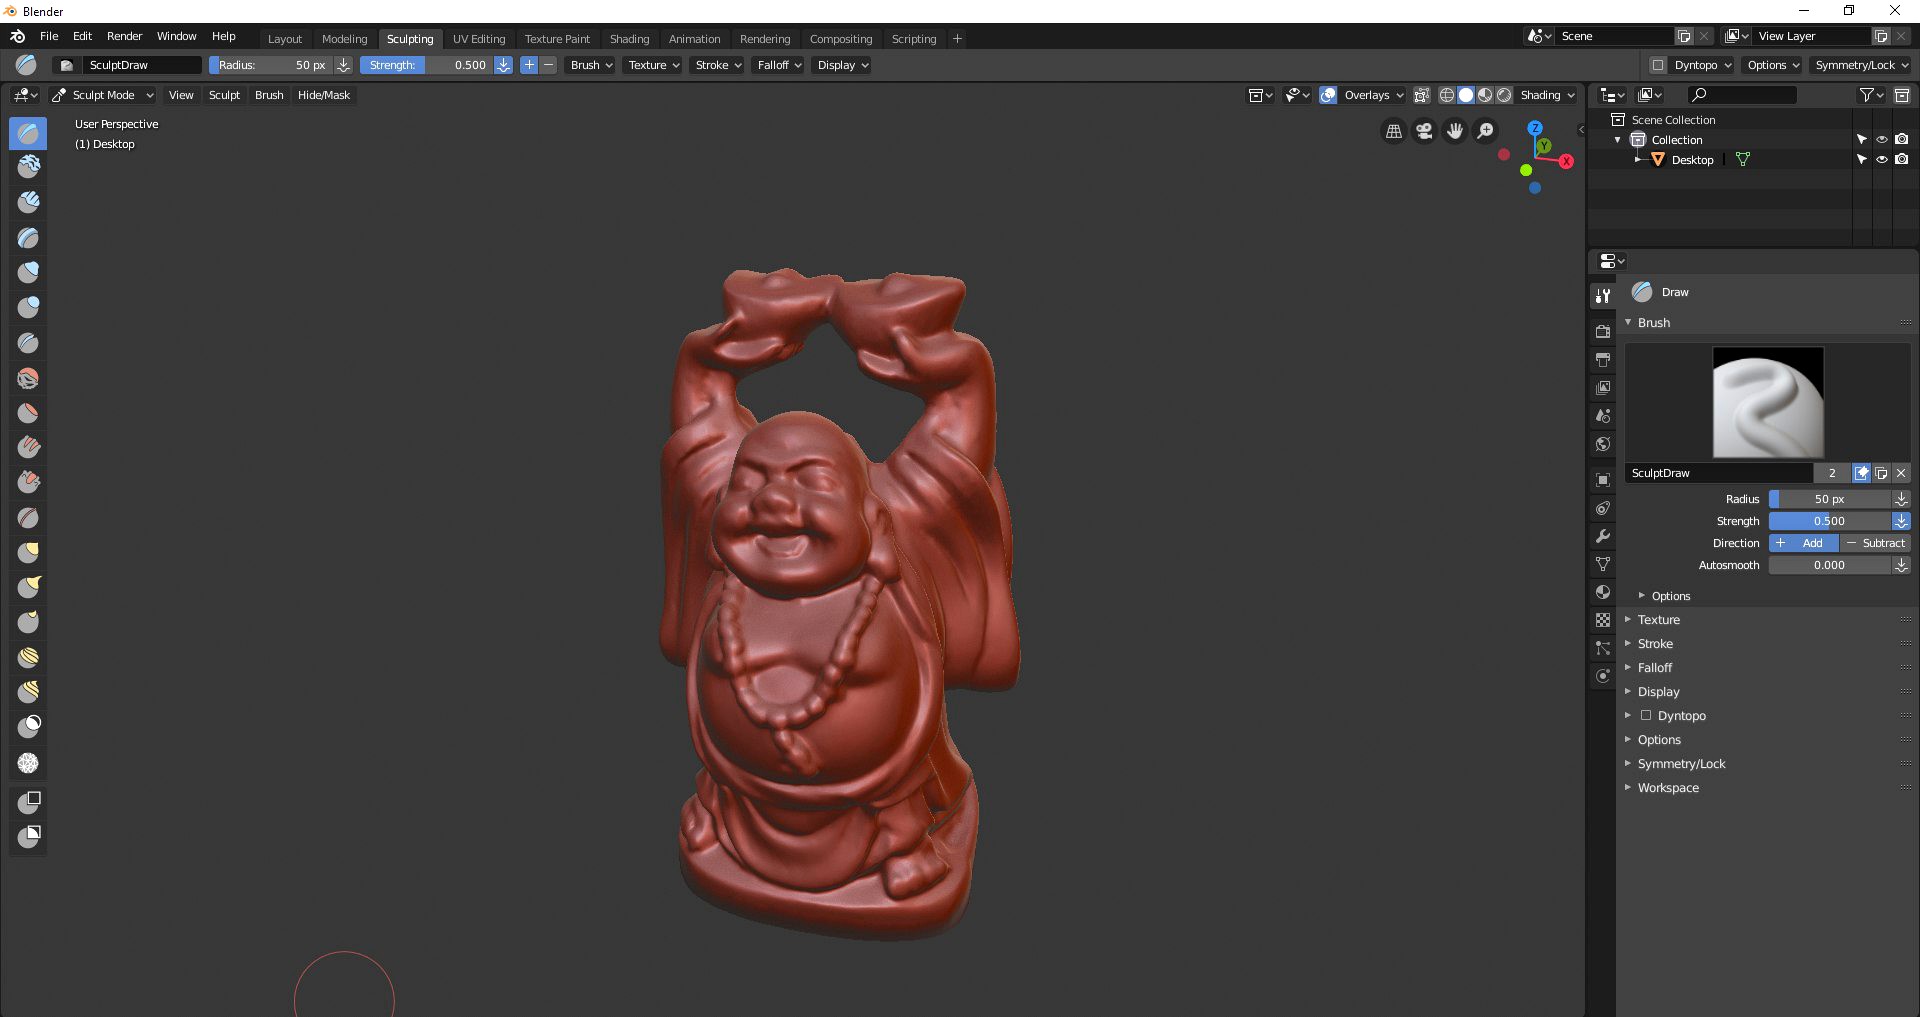The image size is (1920, 1017).
Task: Open the Render menu
Action: click(124, 36)
